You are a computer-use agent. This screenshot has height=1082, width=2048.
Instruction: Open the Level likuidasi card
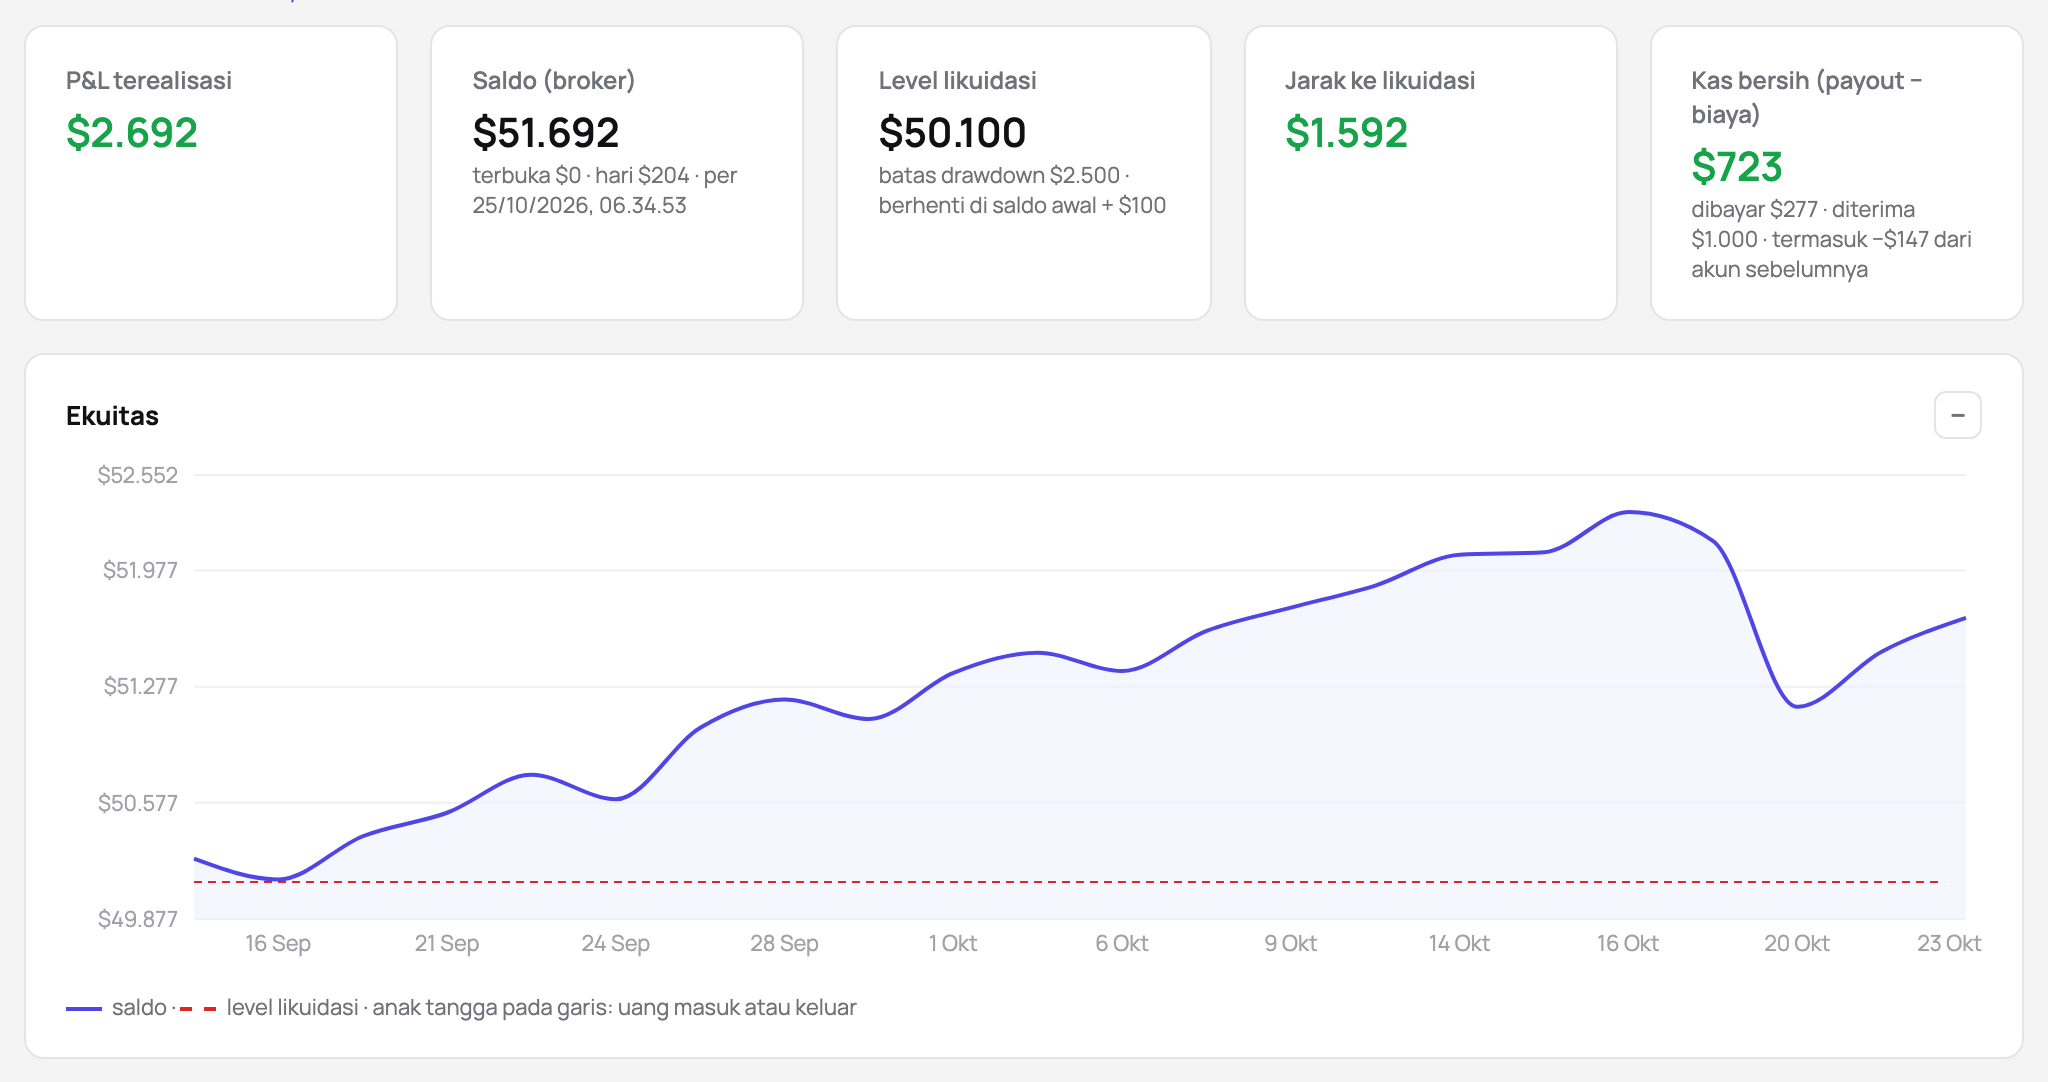click(1023, 173)
